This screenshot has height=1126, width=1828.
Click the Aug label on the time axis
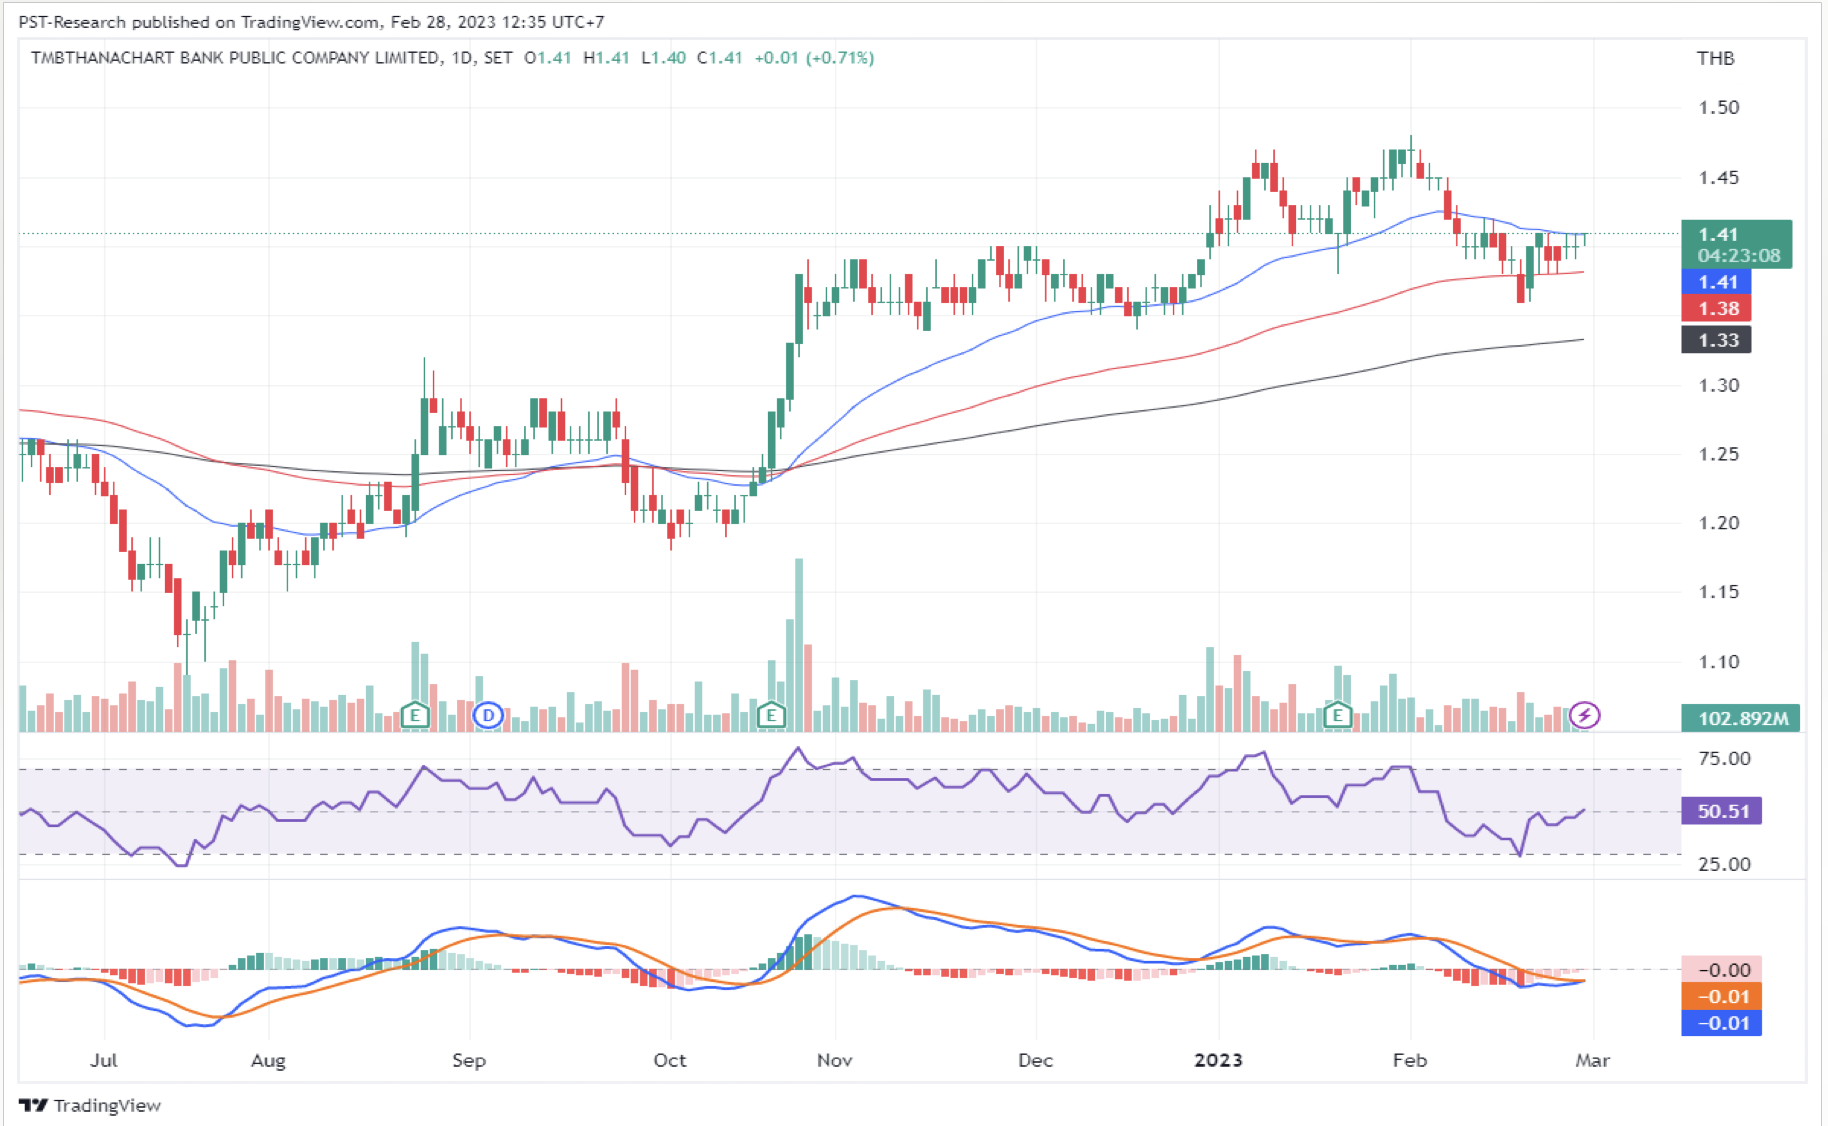[268, 1060]
